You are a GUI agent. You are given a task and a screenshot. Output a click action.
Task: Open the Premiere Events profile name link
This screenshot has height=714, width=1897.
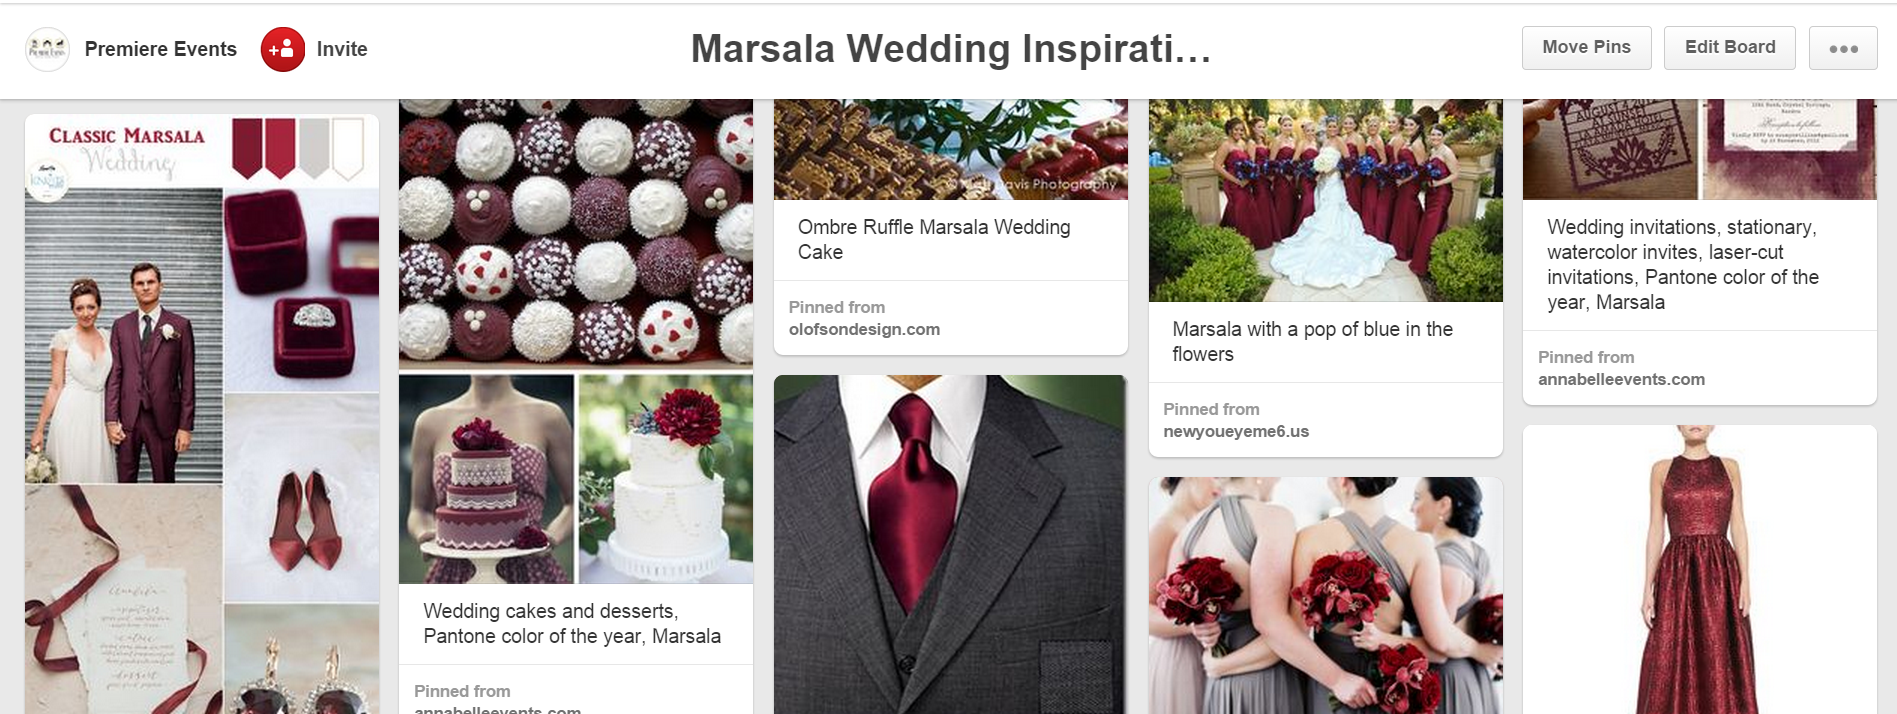click(161, 49)
